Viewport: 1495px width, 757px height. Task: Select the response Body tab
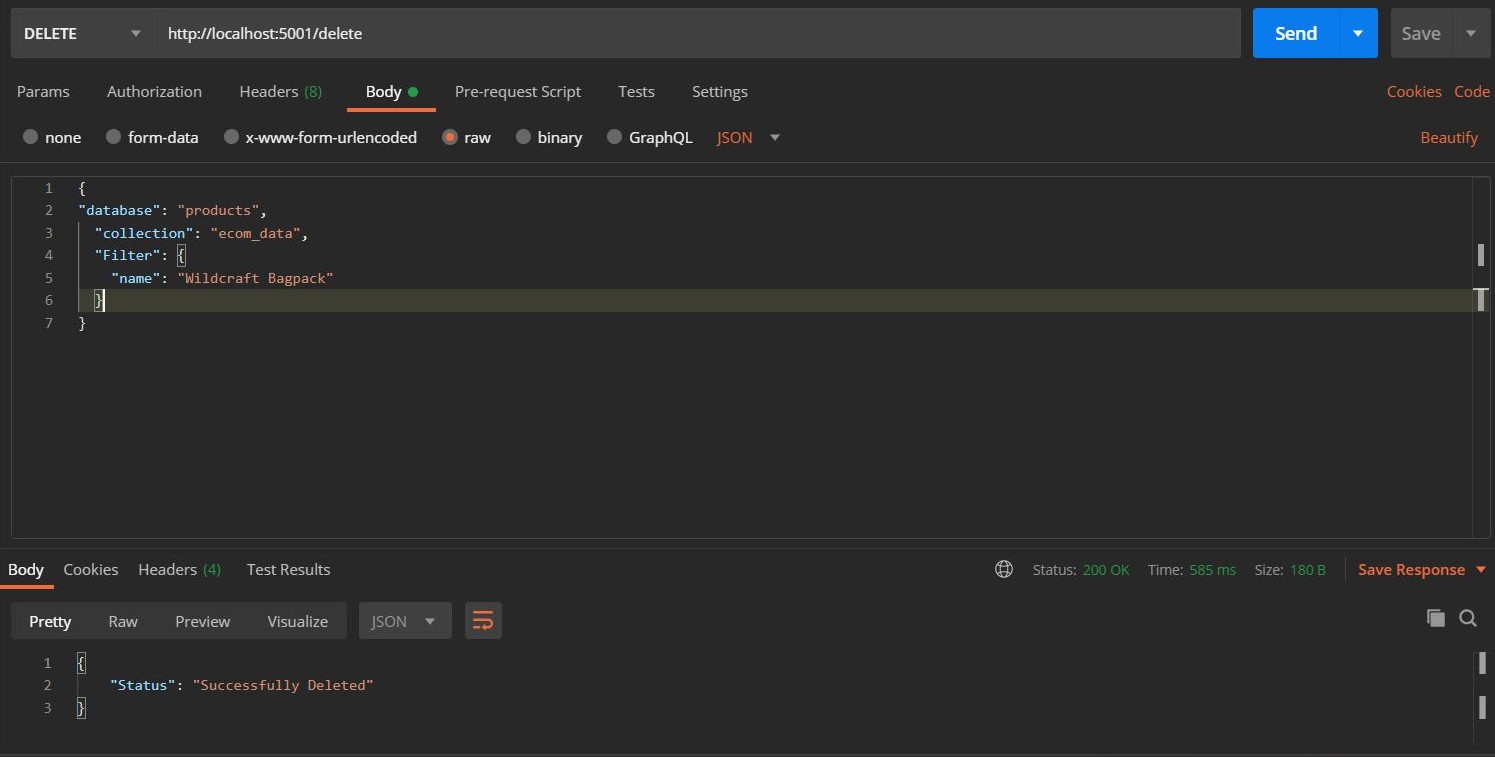(26, 569)
